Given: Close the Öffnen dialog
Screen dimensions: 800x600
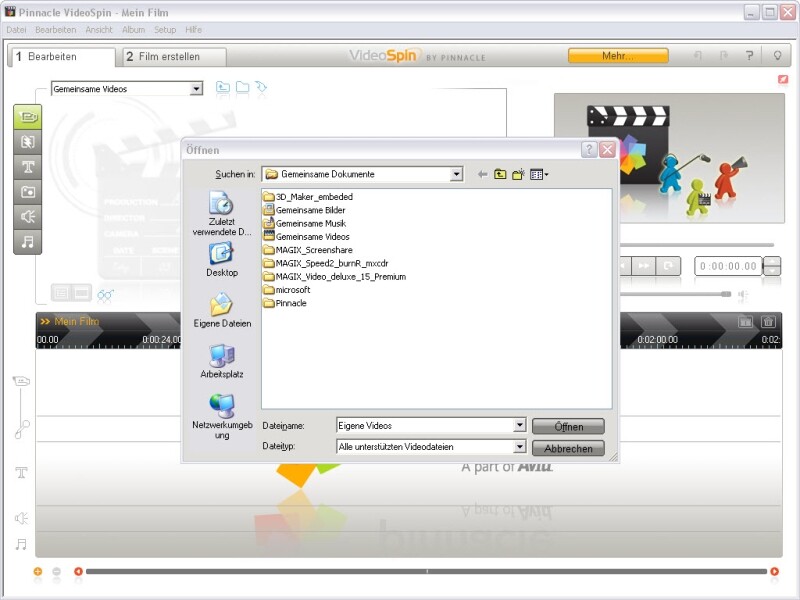Looking at the screenshot, I should click(x=607, y=149).
